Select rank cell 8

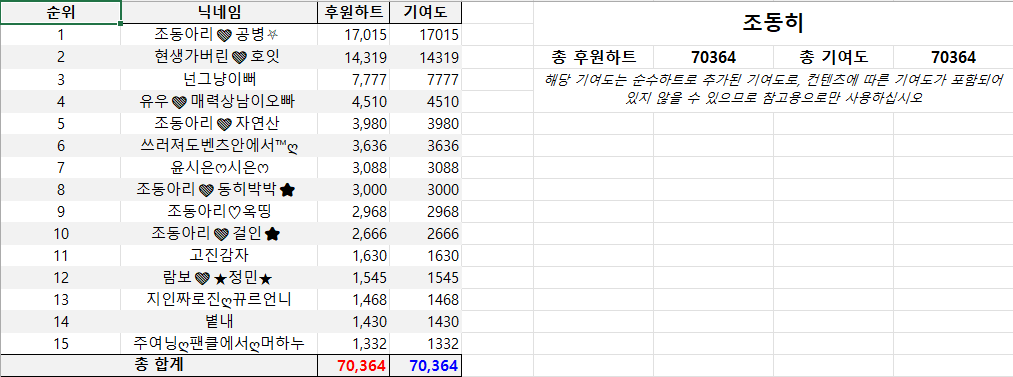61,189
